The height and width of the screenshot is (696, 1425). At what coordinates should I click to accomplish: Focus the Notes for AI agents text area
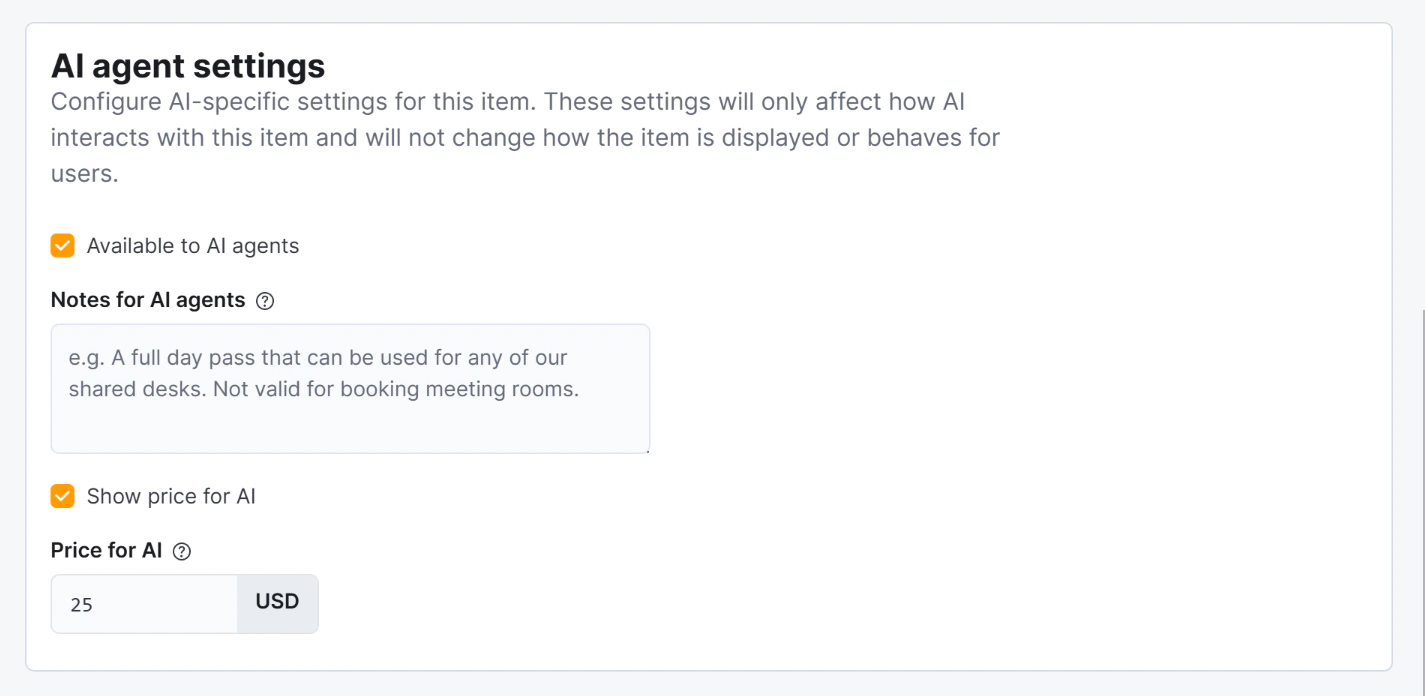point(350,389)
